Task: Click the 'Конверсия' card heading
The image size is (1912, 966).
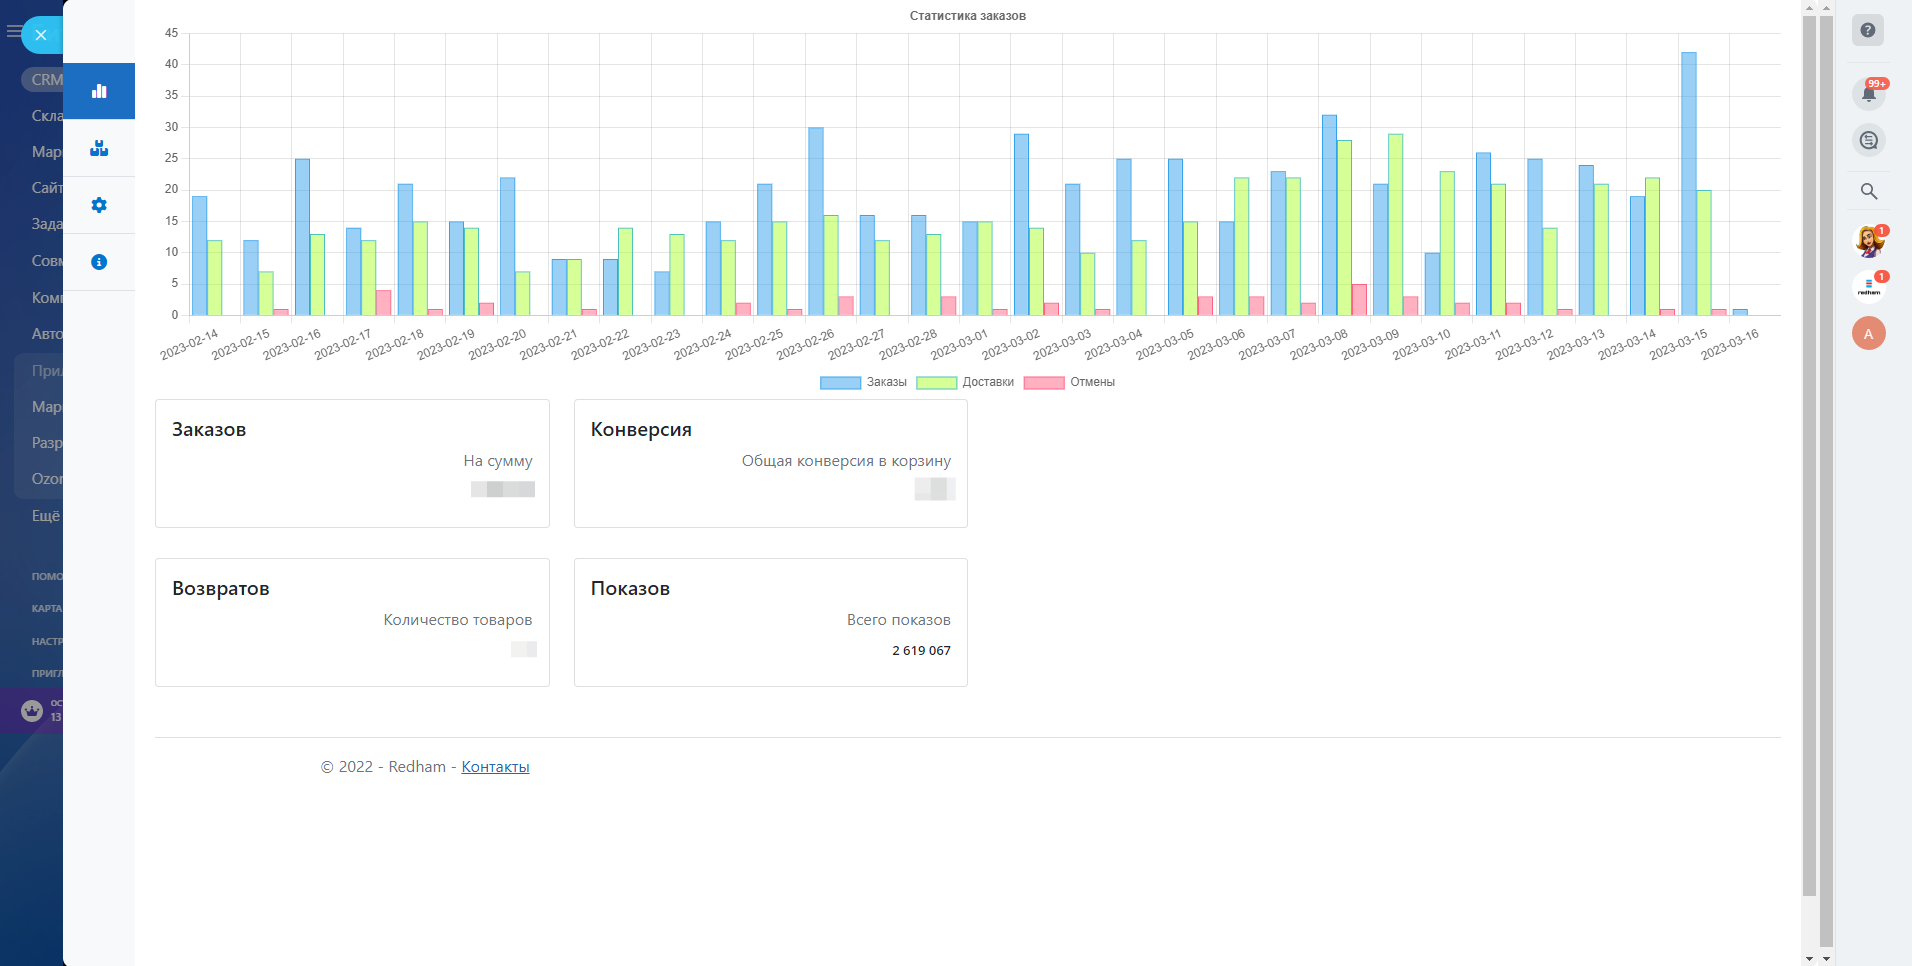Action: click(641, 430)
